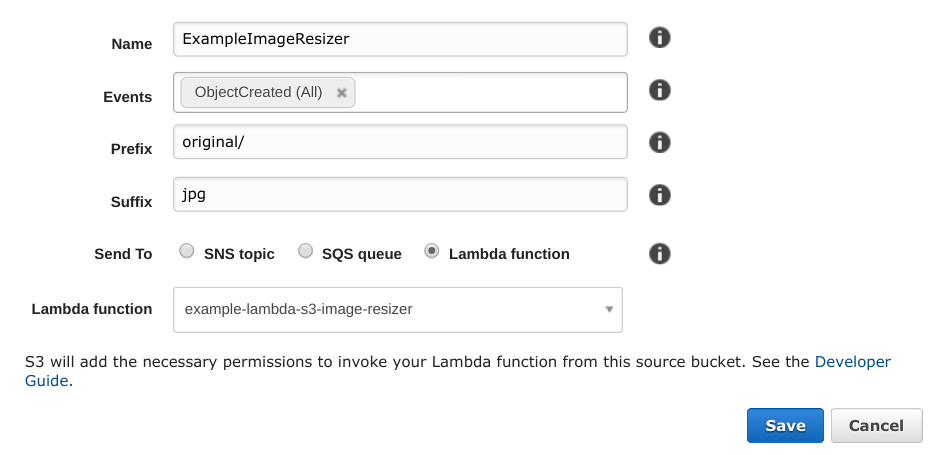Click the info icon next to Name field
938x455 pixels.
point(659,38)
